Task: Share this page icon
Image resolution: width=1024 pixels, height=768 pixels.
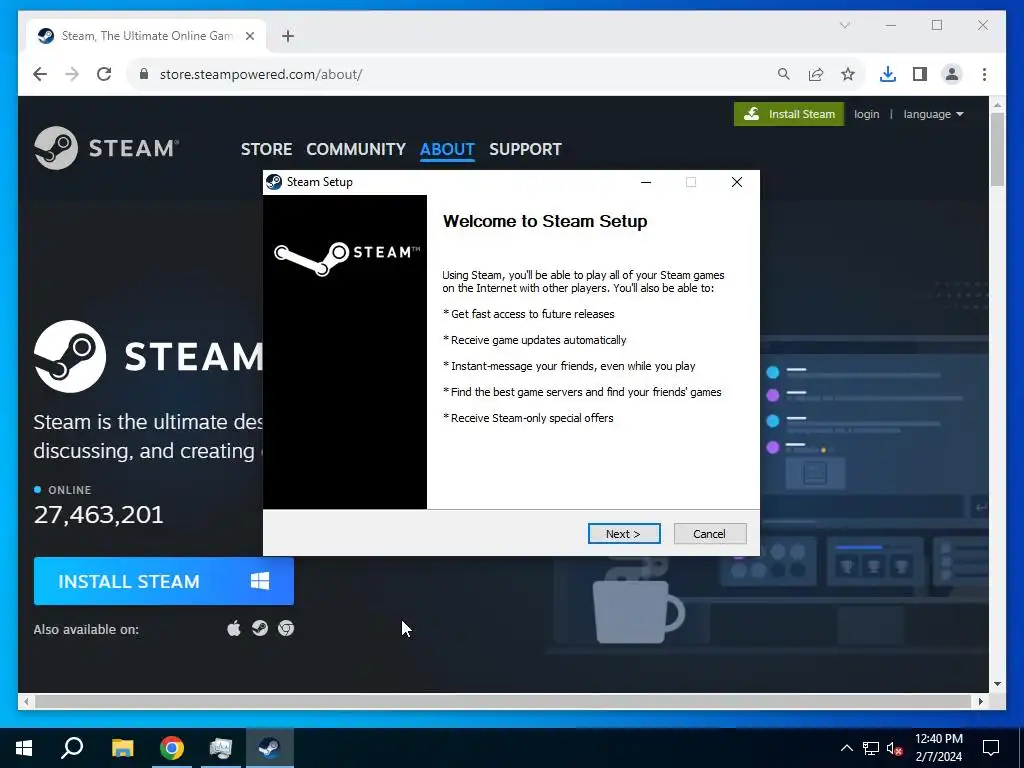Action: [816, 74]
